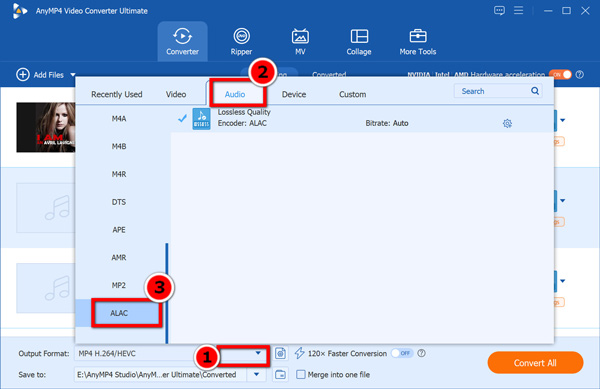Choose APE format in list

119,230
